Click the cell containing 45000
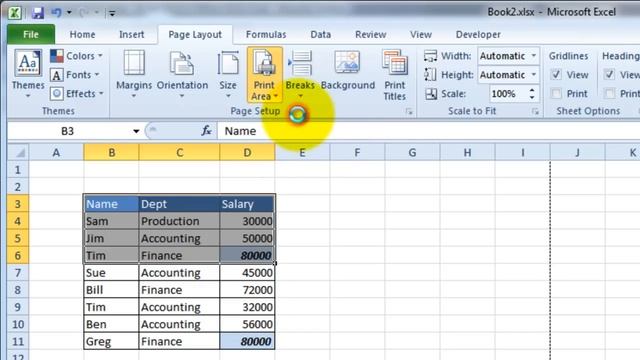Screen dimensions: 640x360 (247, 273)
